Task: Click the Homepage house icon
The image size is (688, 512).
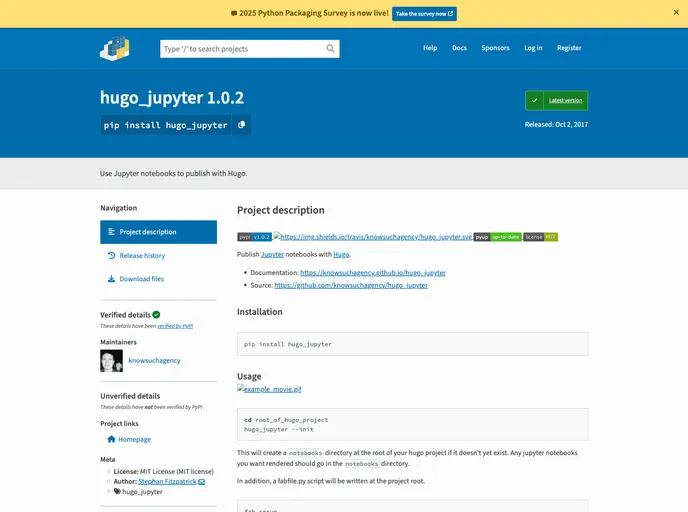Action: (x=111, y=439)
